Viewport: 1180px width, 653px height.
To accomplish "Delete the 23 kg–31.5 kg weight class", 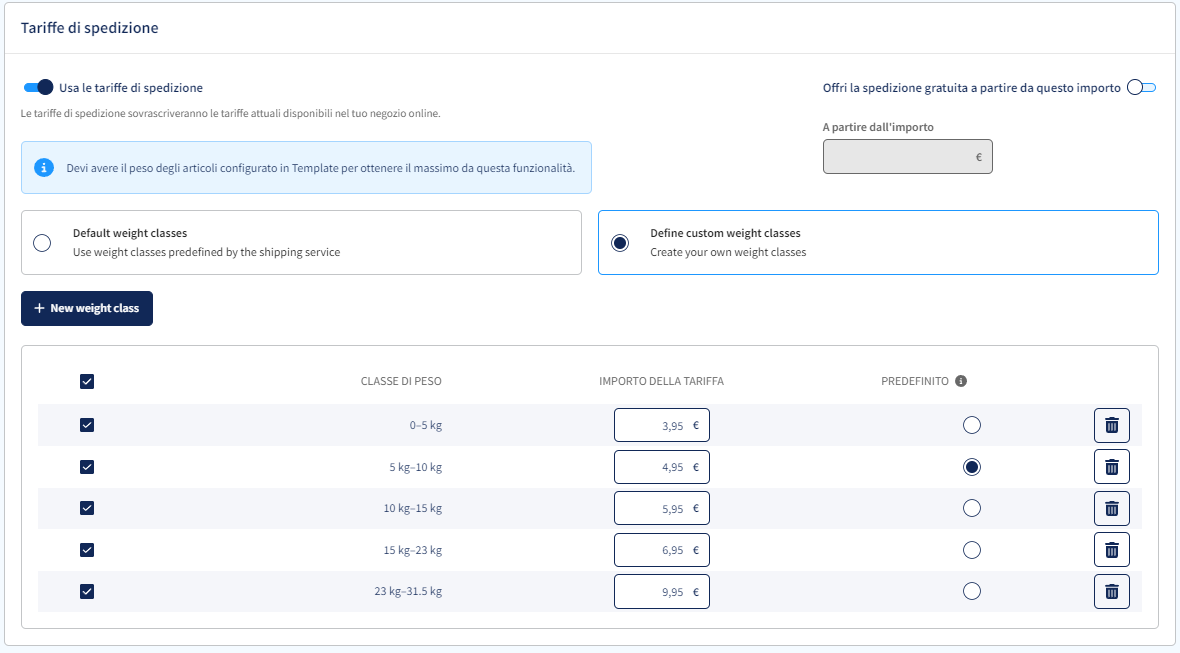I will [x=1112, y=591].
